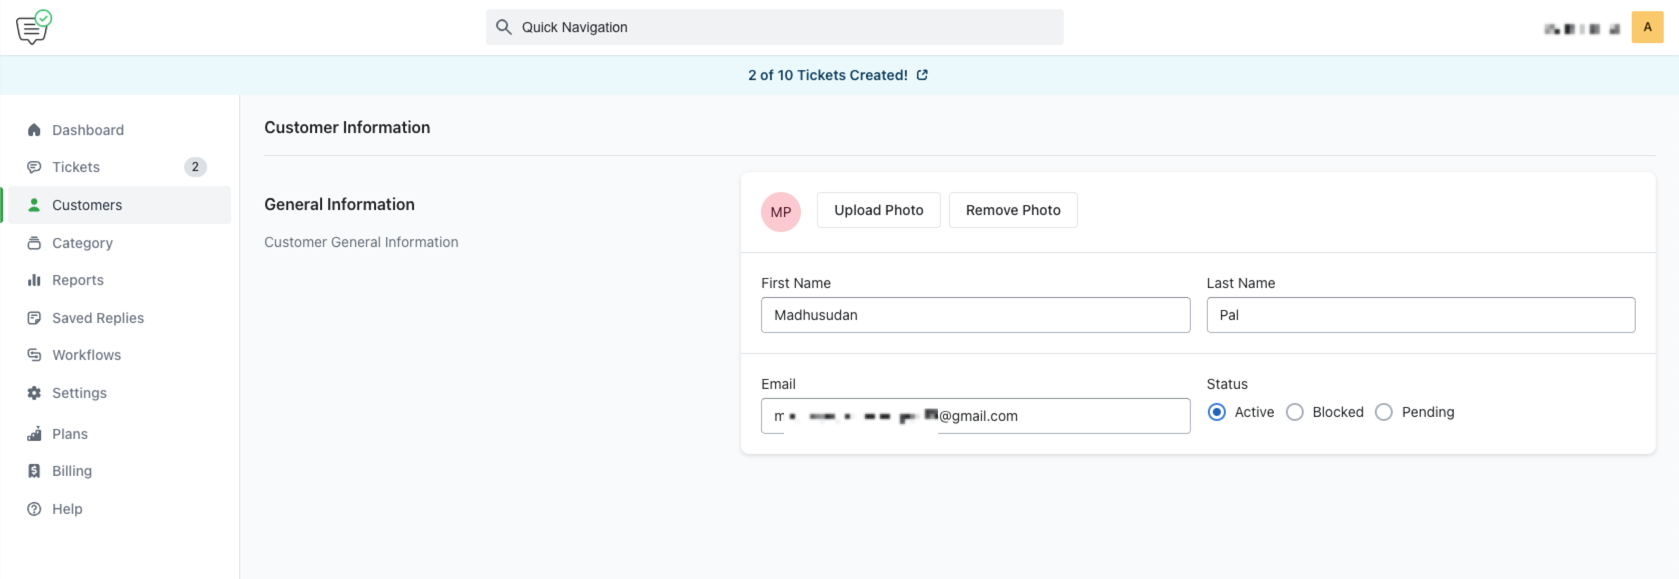Choose the Pending status option
The width and height of the screenshot is (1679, 579).
1384,412
